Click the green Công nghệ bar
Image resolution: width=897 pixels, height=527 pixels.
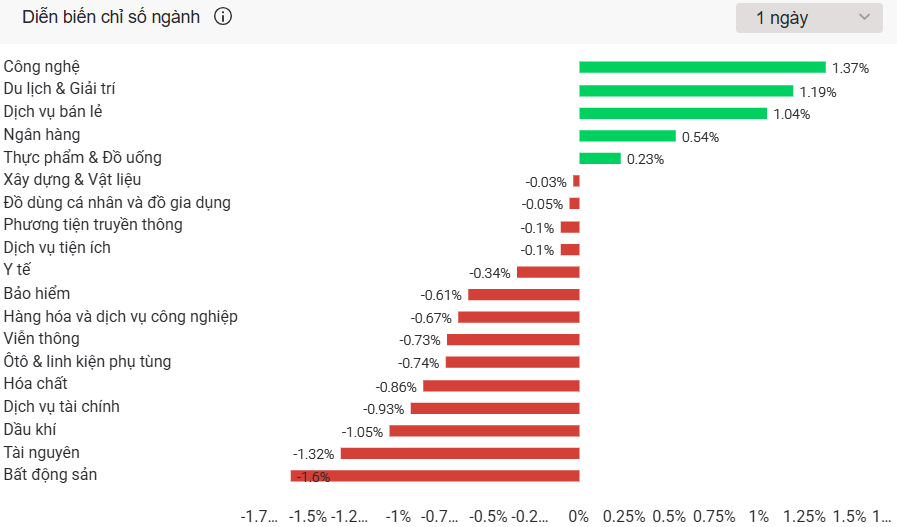click(x=702, y=67)
